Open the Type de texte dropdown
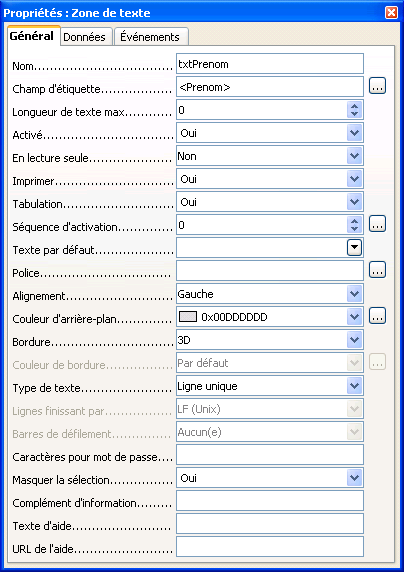Screen dimensions: 404x572 pyautogui.click(x=354, y=386)
